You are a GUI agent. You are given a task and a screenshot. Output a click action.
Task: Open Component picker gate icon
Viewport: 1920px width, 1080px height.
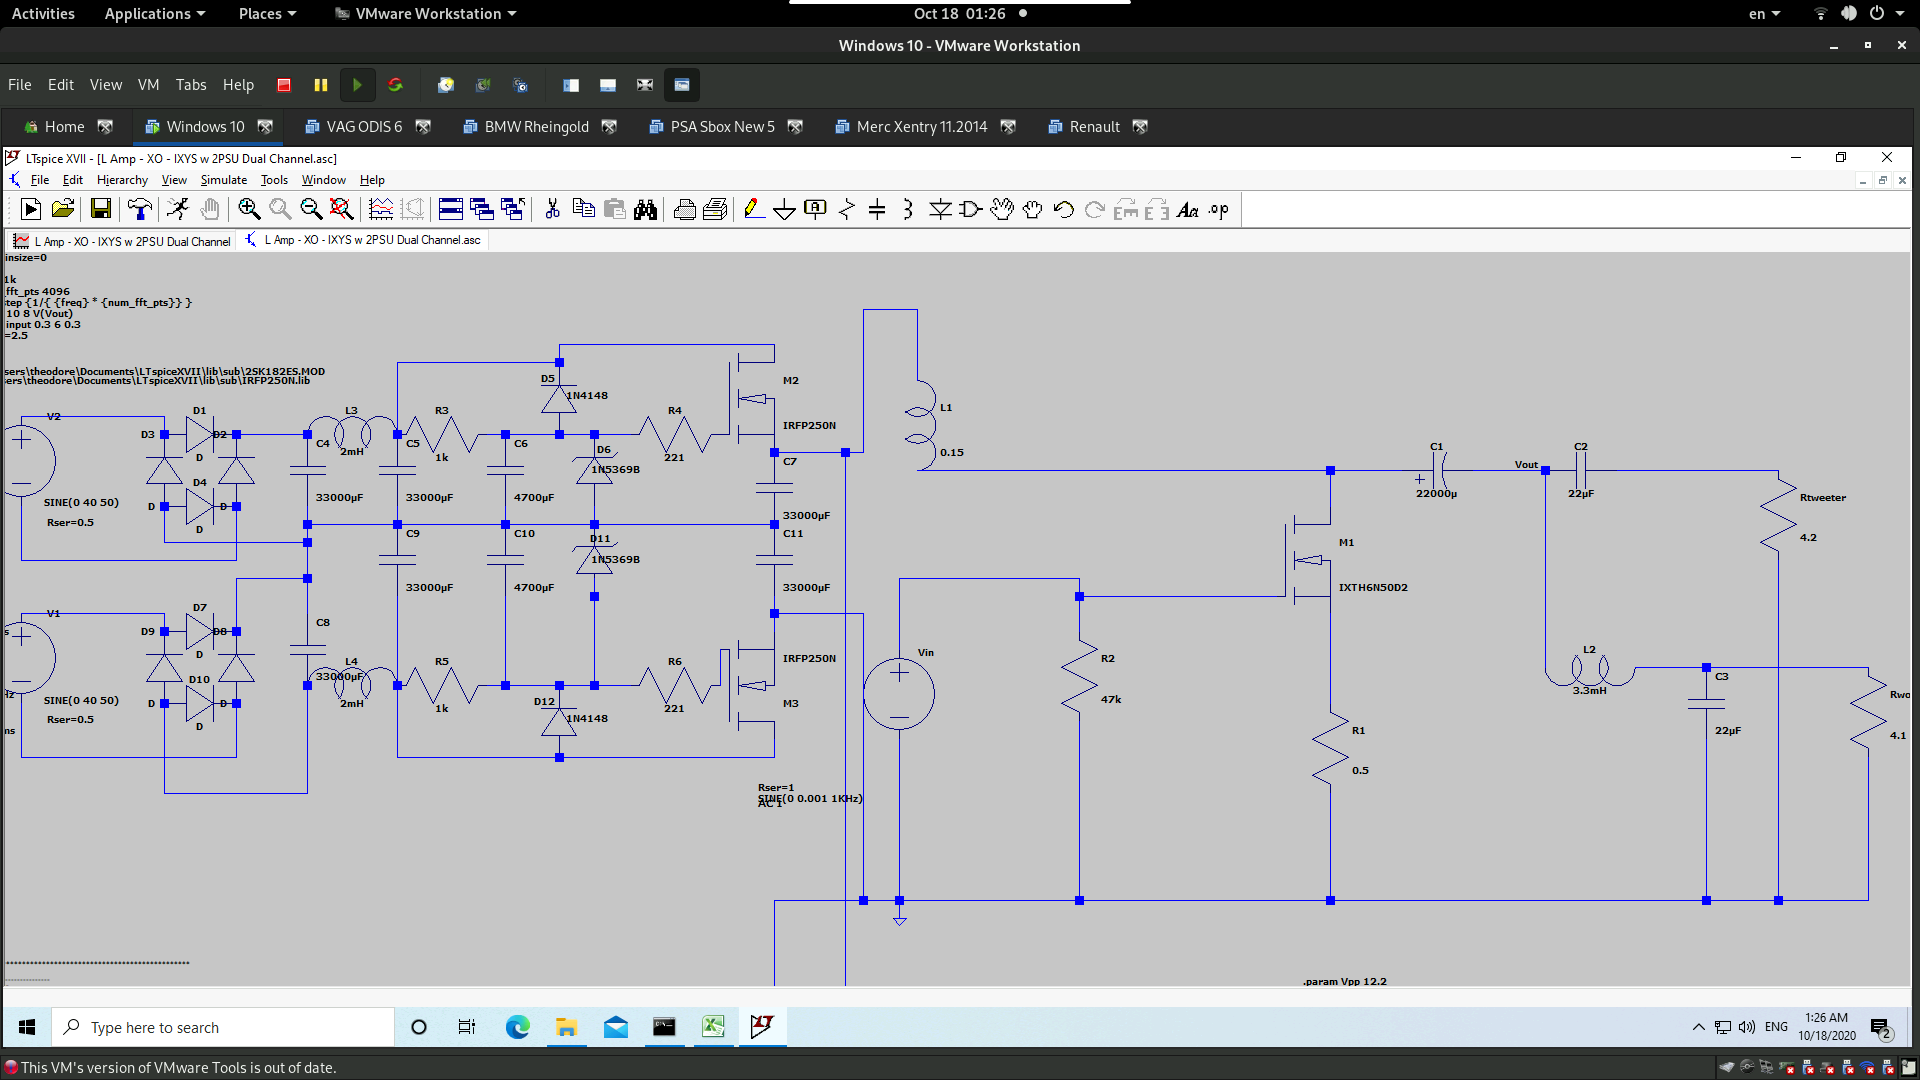tap(970, 209)
